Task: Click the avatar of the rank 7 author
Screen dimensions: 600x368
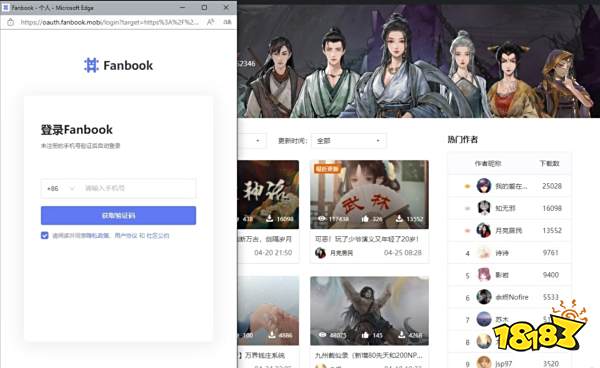Action: coord(484,319)
